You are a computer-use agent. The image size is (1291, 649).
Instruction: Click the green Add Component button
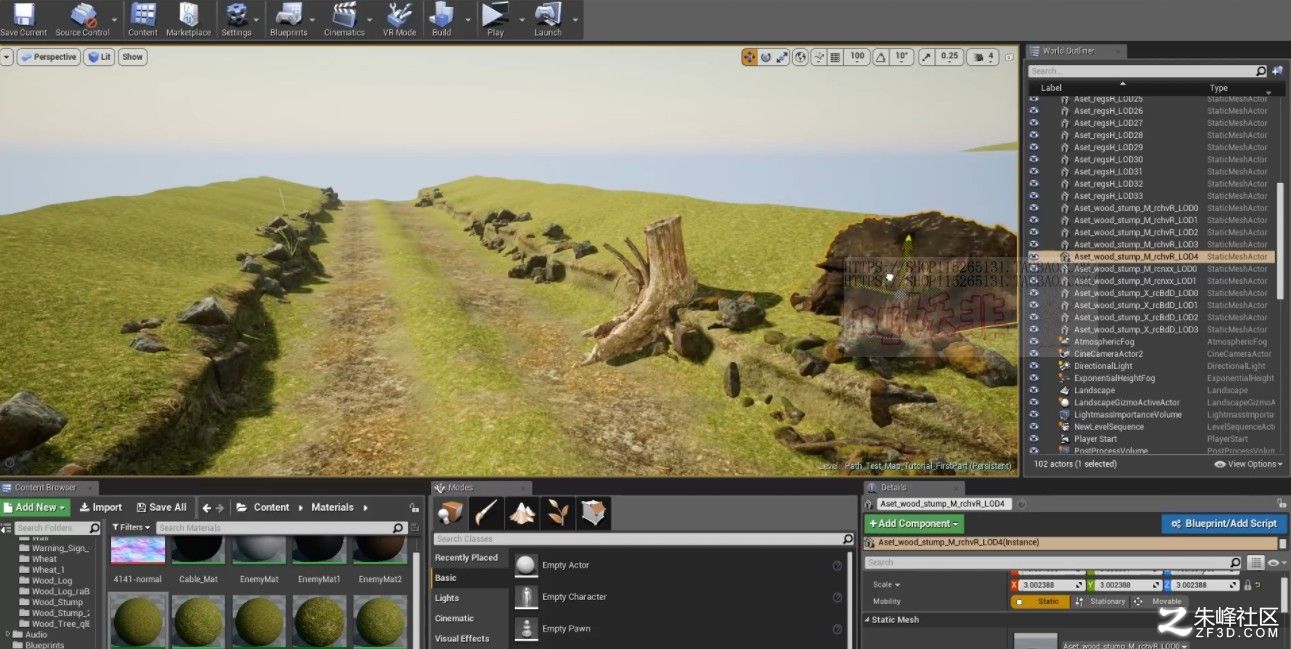coord(914,523)
